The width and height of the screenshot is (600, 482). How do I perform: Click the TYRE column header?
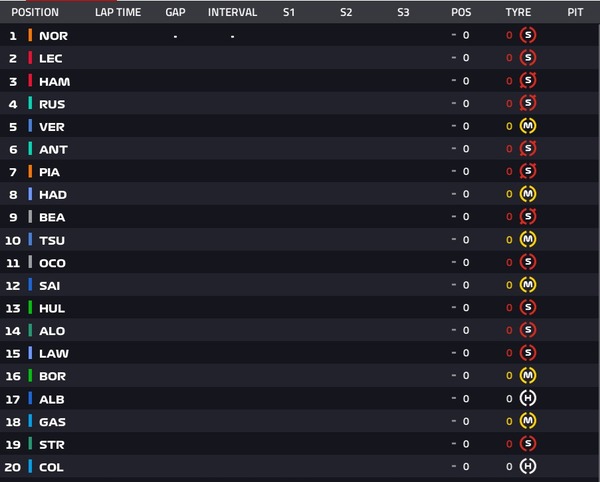pos(518,13)
